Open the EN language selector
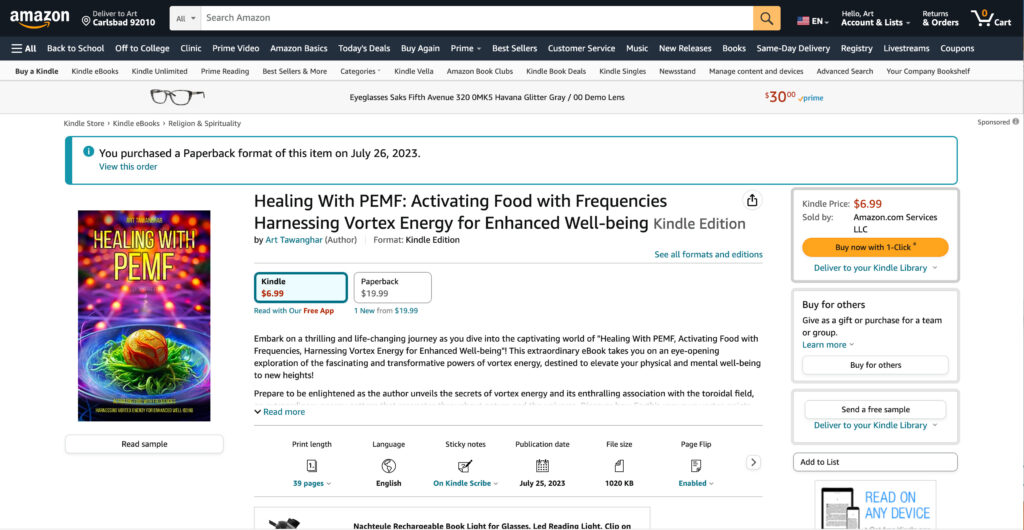Viewport: 1024px width, 530px height. (814, 20)
